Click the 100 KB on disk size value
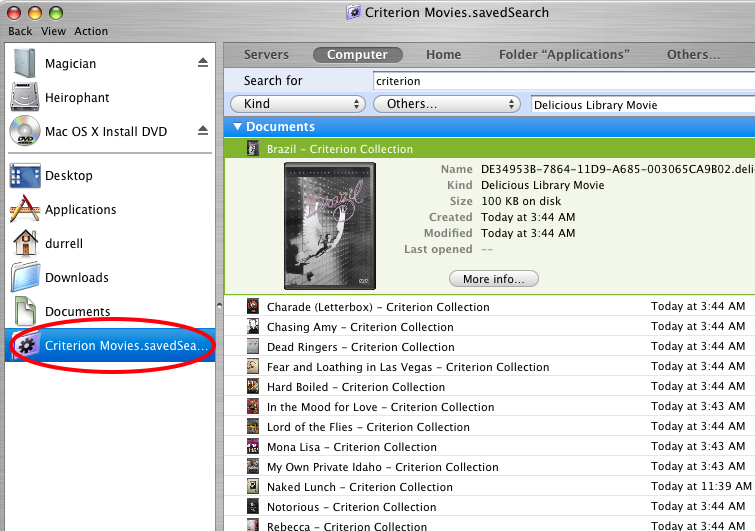 (x=521, y=201)
